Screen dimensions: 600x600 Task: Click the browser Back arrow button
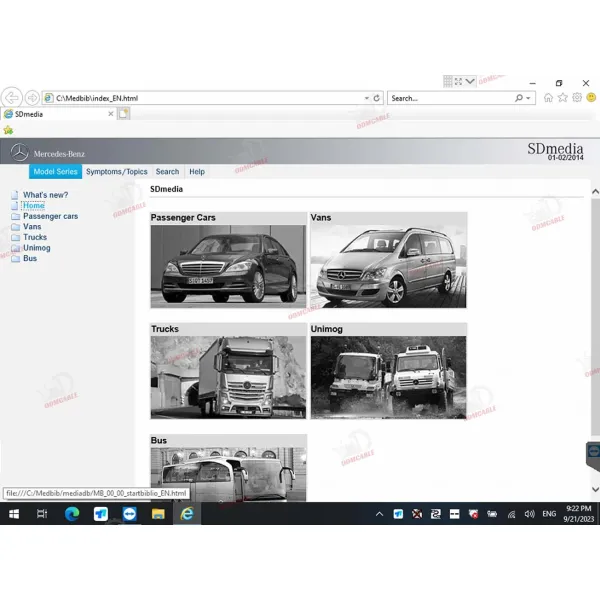point(11,98)
